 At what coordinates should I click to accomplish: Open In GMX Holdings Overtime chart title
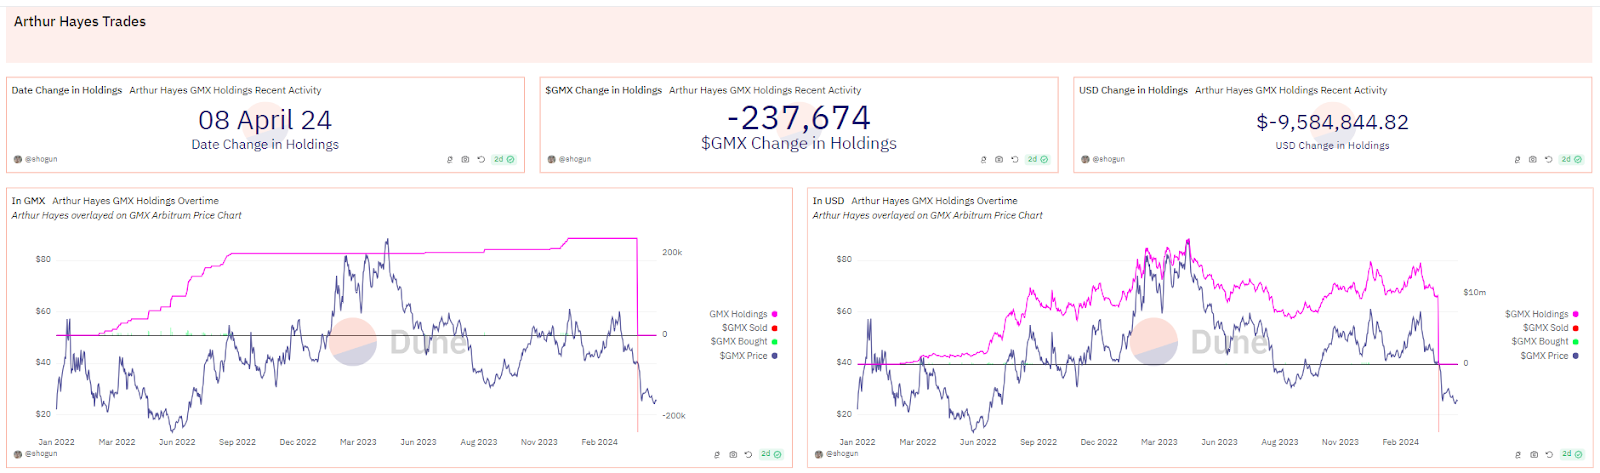point(135,201)
